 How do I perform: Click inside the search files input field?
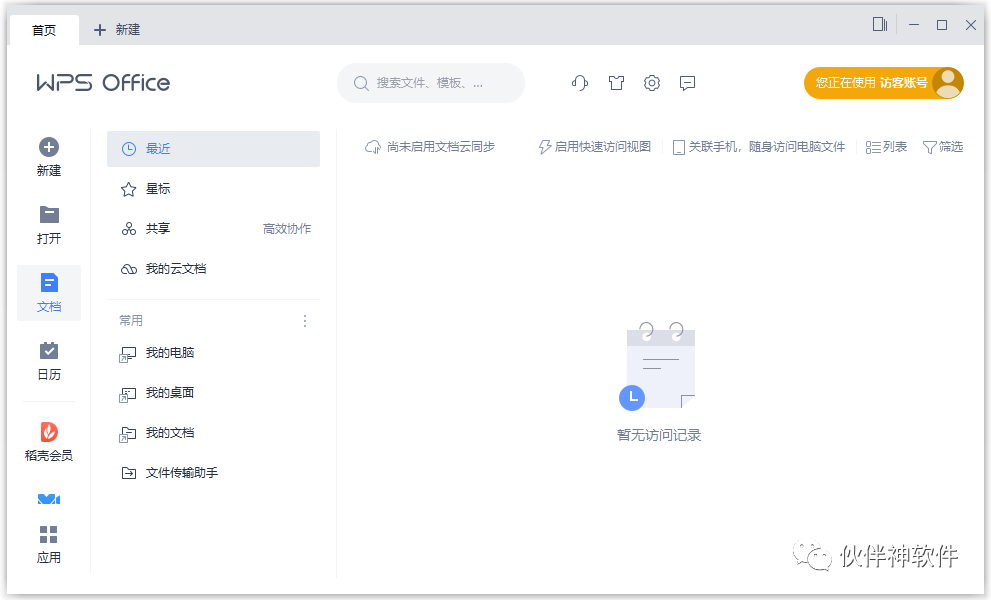[x=430, y=83]
